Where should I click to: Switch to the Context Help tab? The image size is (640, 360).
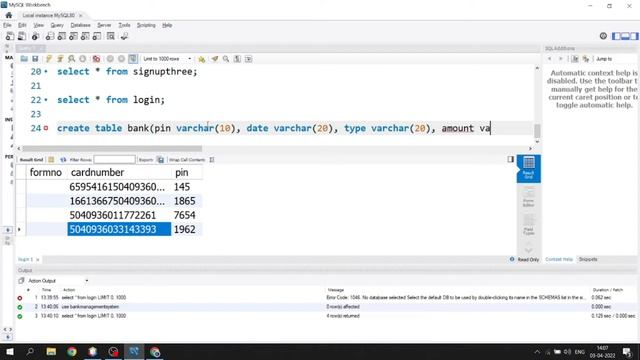[x=559, y=259]
